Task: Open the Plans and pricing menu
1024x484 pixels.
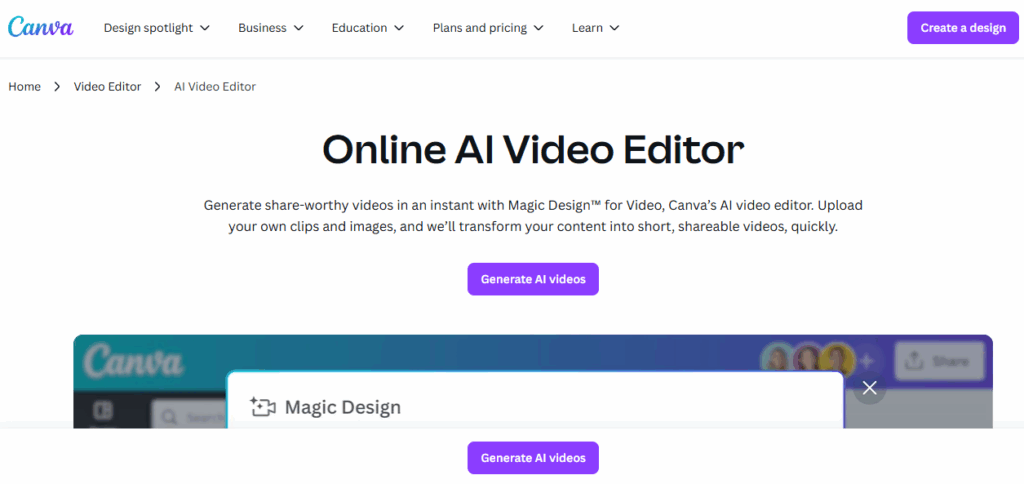Action: 488,28
